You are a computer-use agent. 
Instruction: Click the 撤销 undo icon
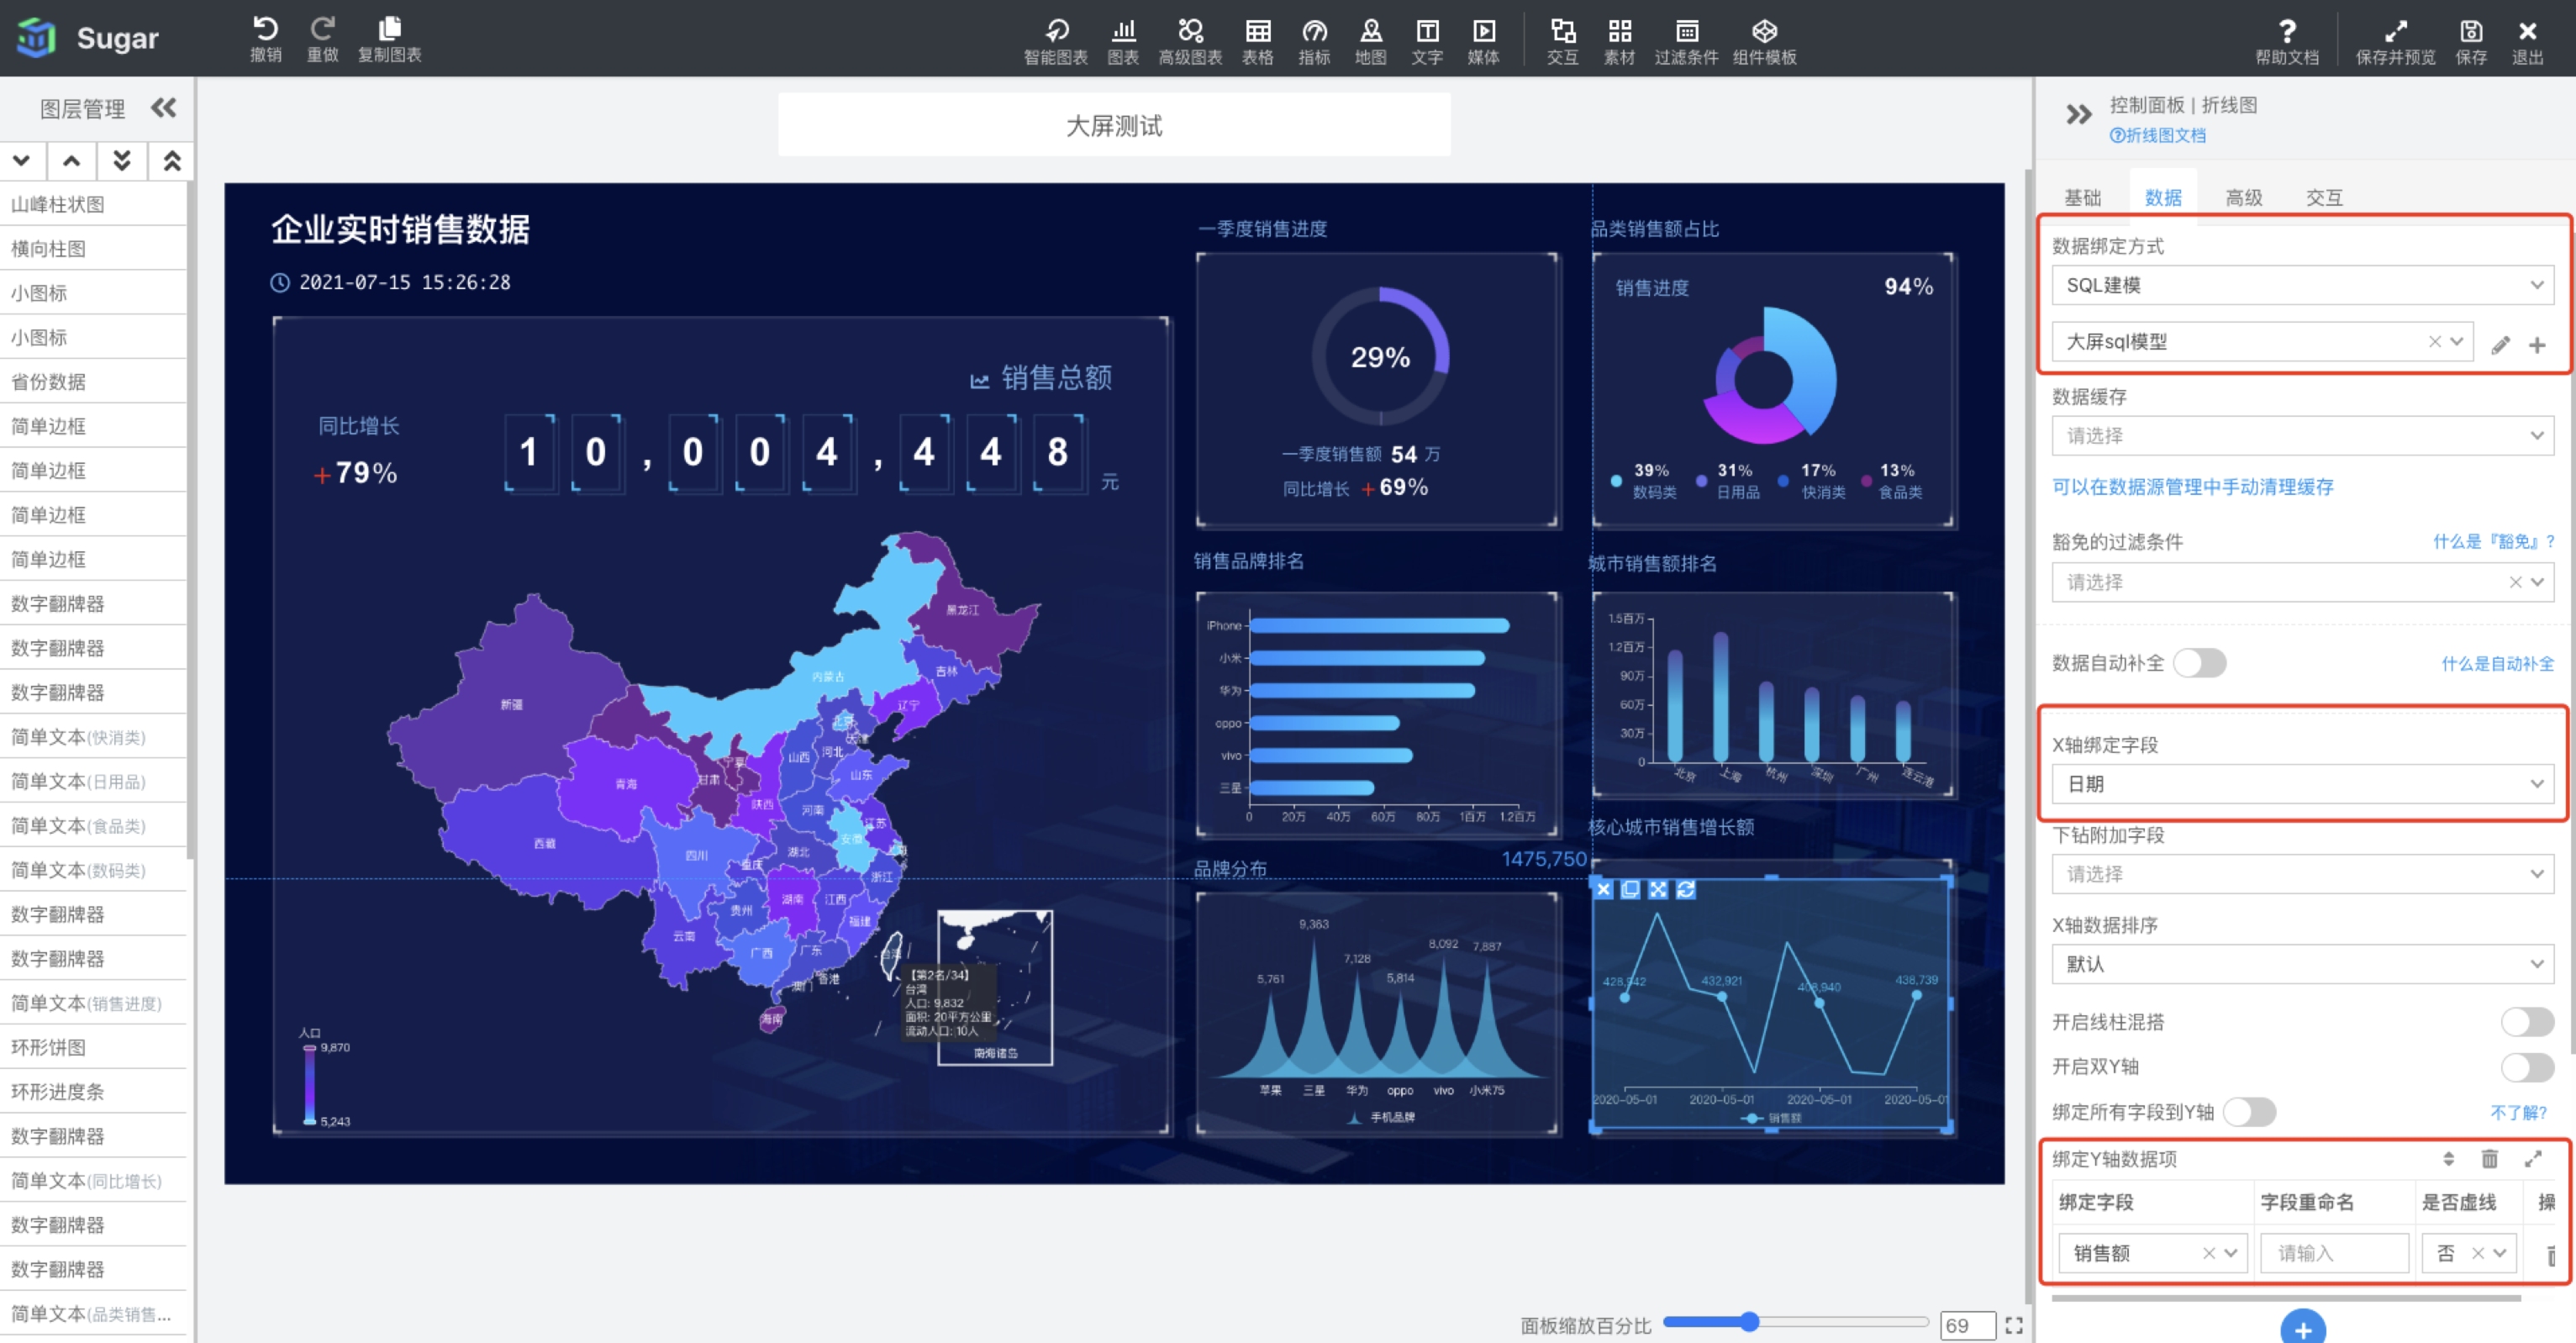click(265, 30)
